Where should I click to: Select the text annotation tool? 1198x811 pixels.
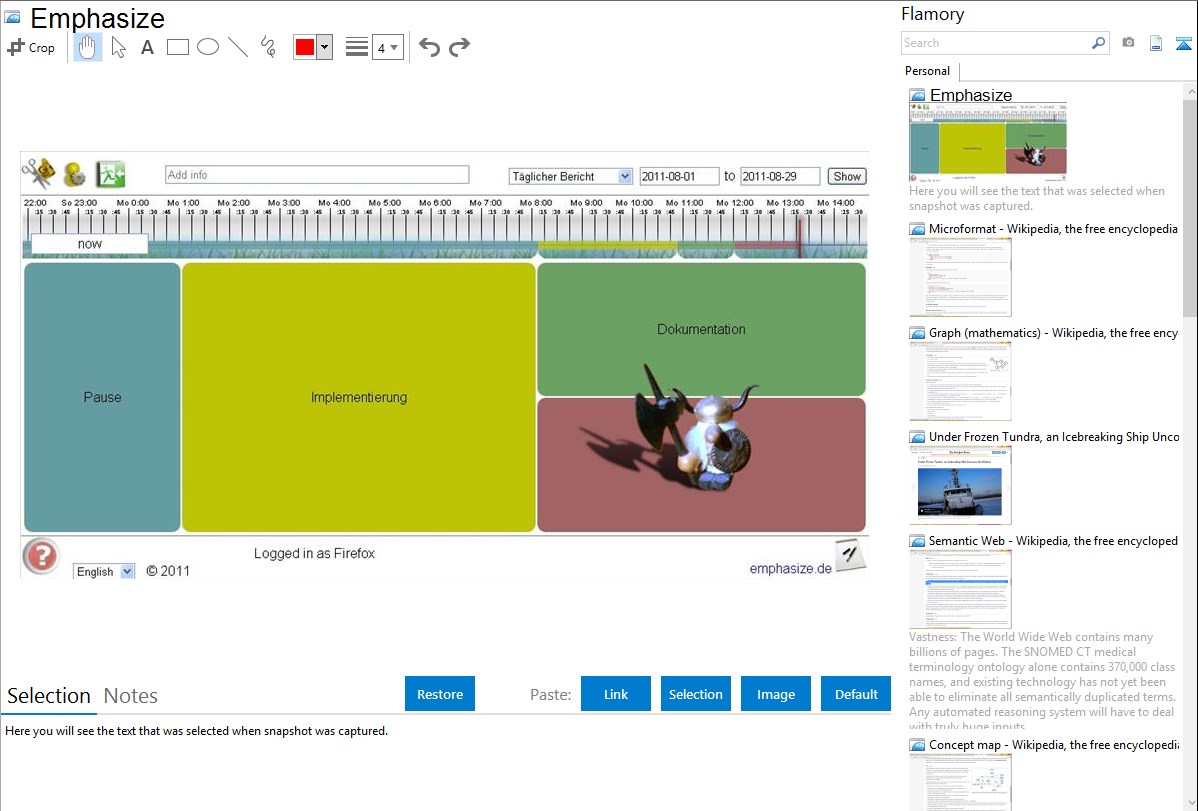147,47
